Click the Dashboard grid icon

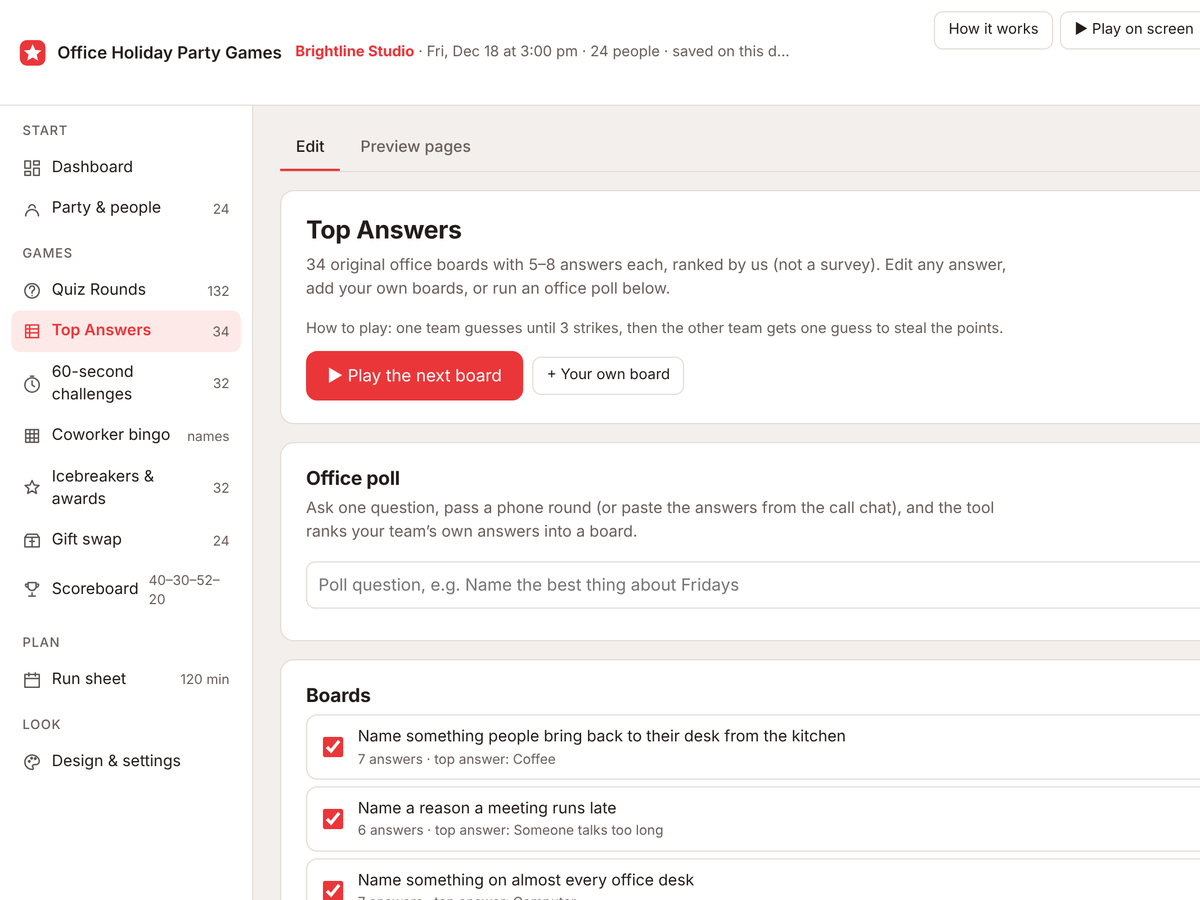coord(32,168)
